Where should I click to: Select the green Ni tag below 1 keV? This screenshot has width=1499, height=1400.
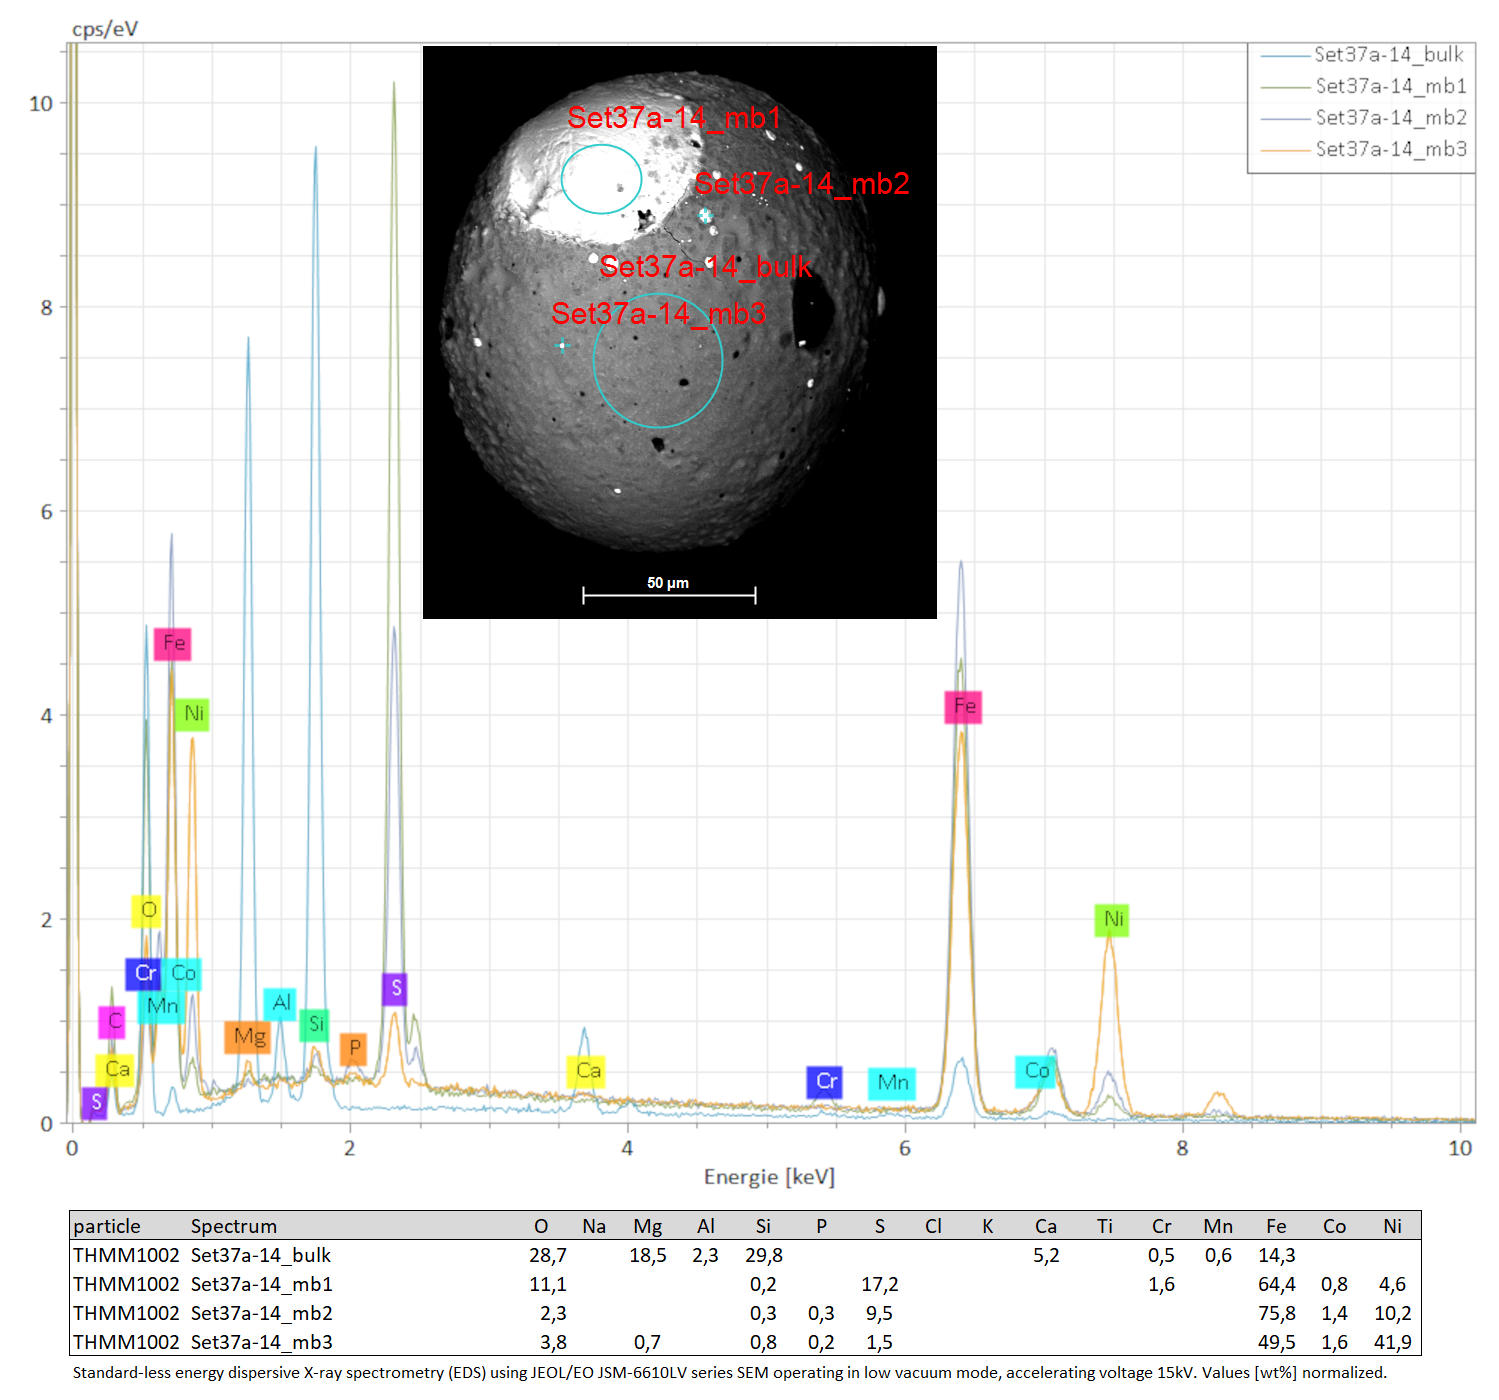pyautogui.click(x=192, y=714)
